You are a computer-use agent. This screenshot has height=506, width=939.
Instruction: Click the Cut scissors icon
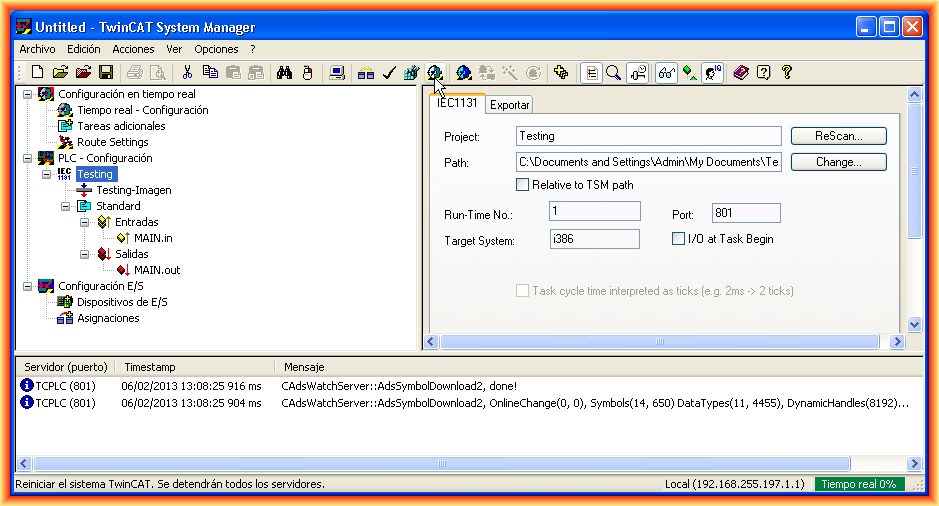[186, 72]
